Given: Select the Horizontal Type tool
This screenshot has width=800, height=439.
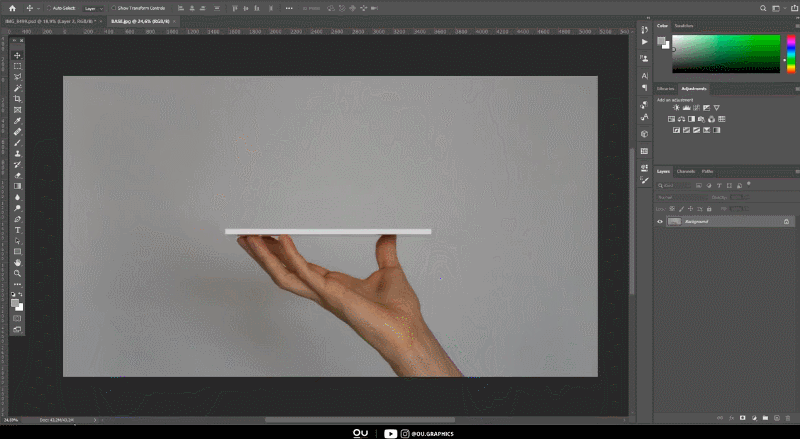Looking at the screenshot, I should (17, 229).
